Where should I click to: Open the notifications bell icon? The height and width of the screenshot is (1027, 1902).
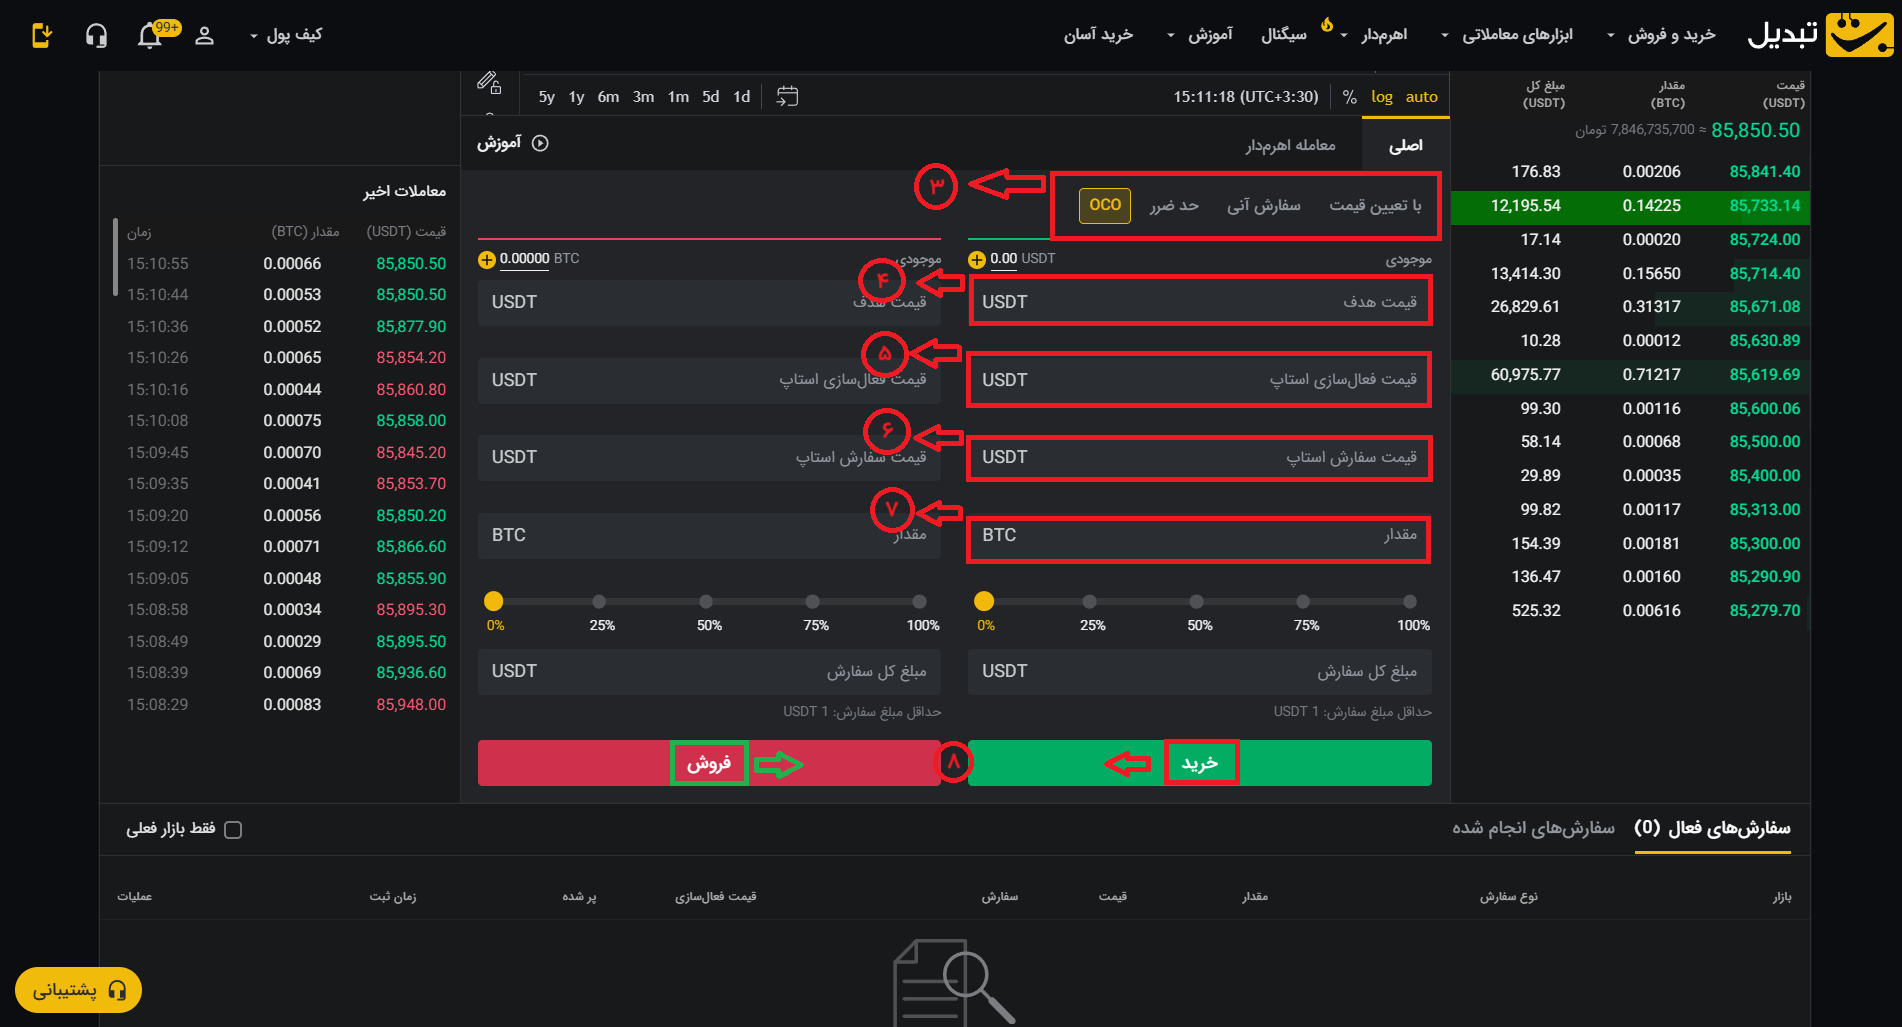pyautogui.click(x=150, y=36)
